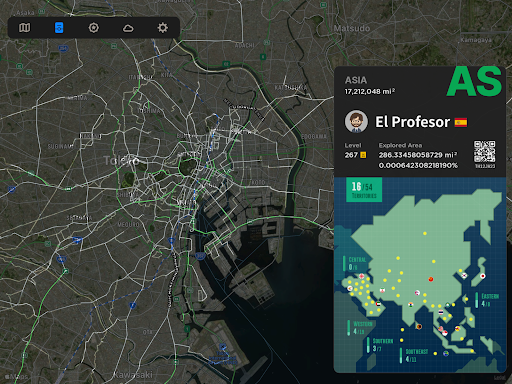Image resolution: width=512 pixels, height=384 pixels.
Task: Tap the location tracking target icon
Action: (94, 28)
